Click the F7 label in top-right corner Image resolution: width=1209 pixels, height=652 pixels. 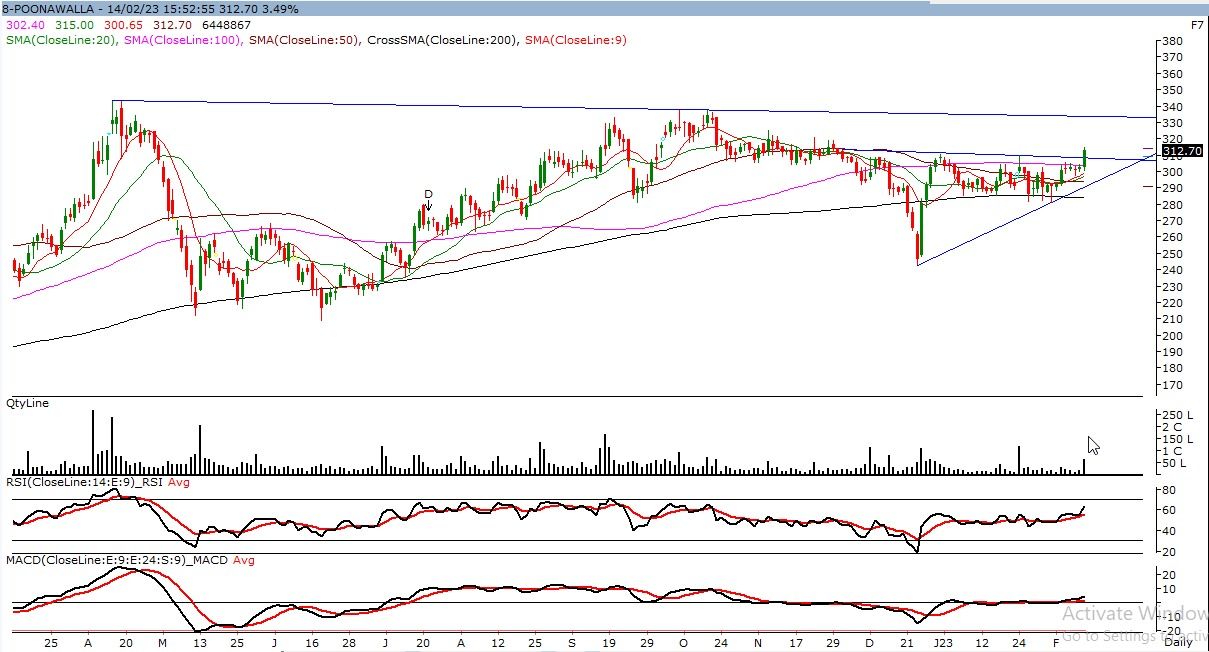(1196, 24)
